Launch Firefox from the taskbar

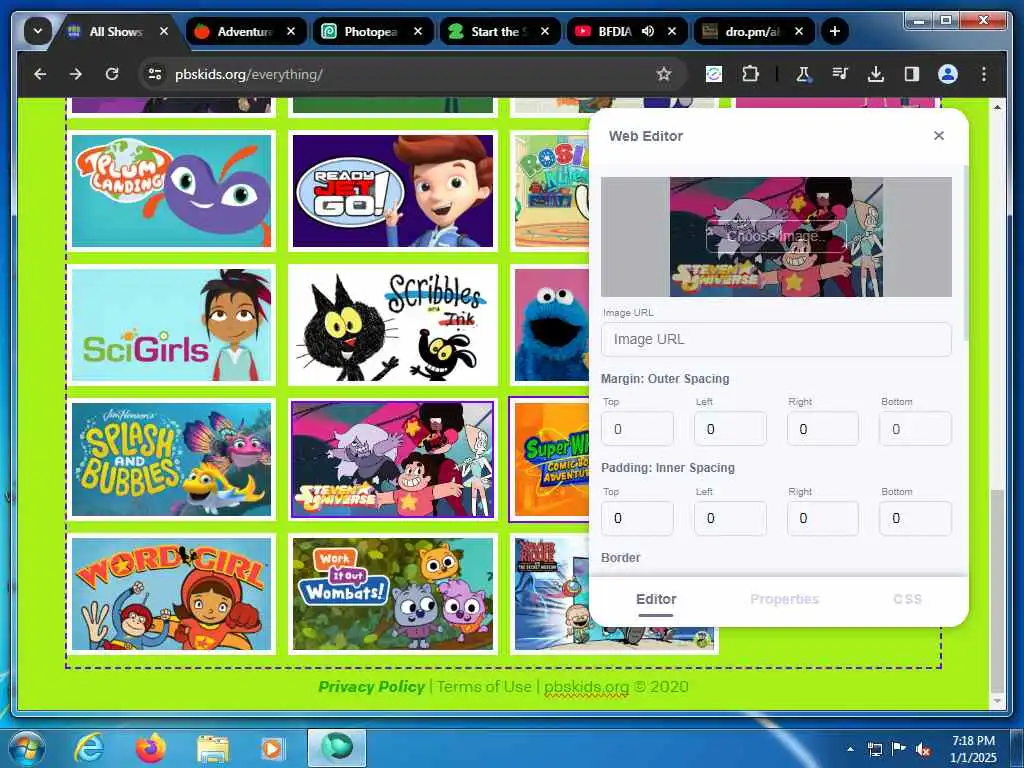point(151,748)
